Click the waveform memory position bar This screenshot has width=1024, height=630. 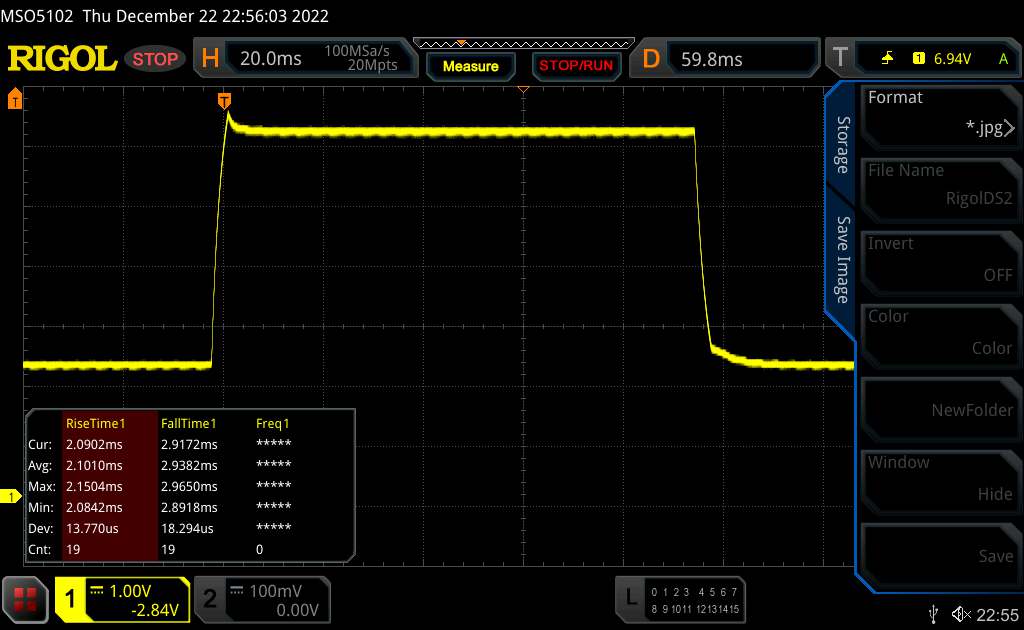[x=524, y=44]
